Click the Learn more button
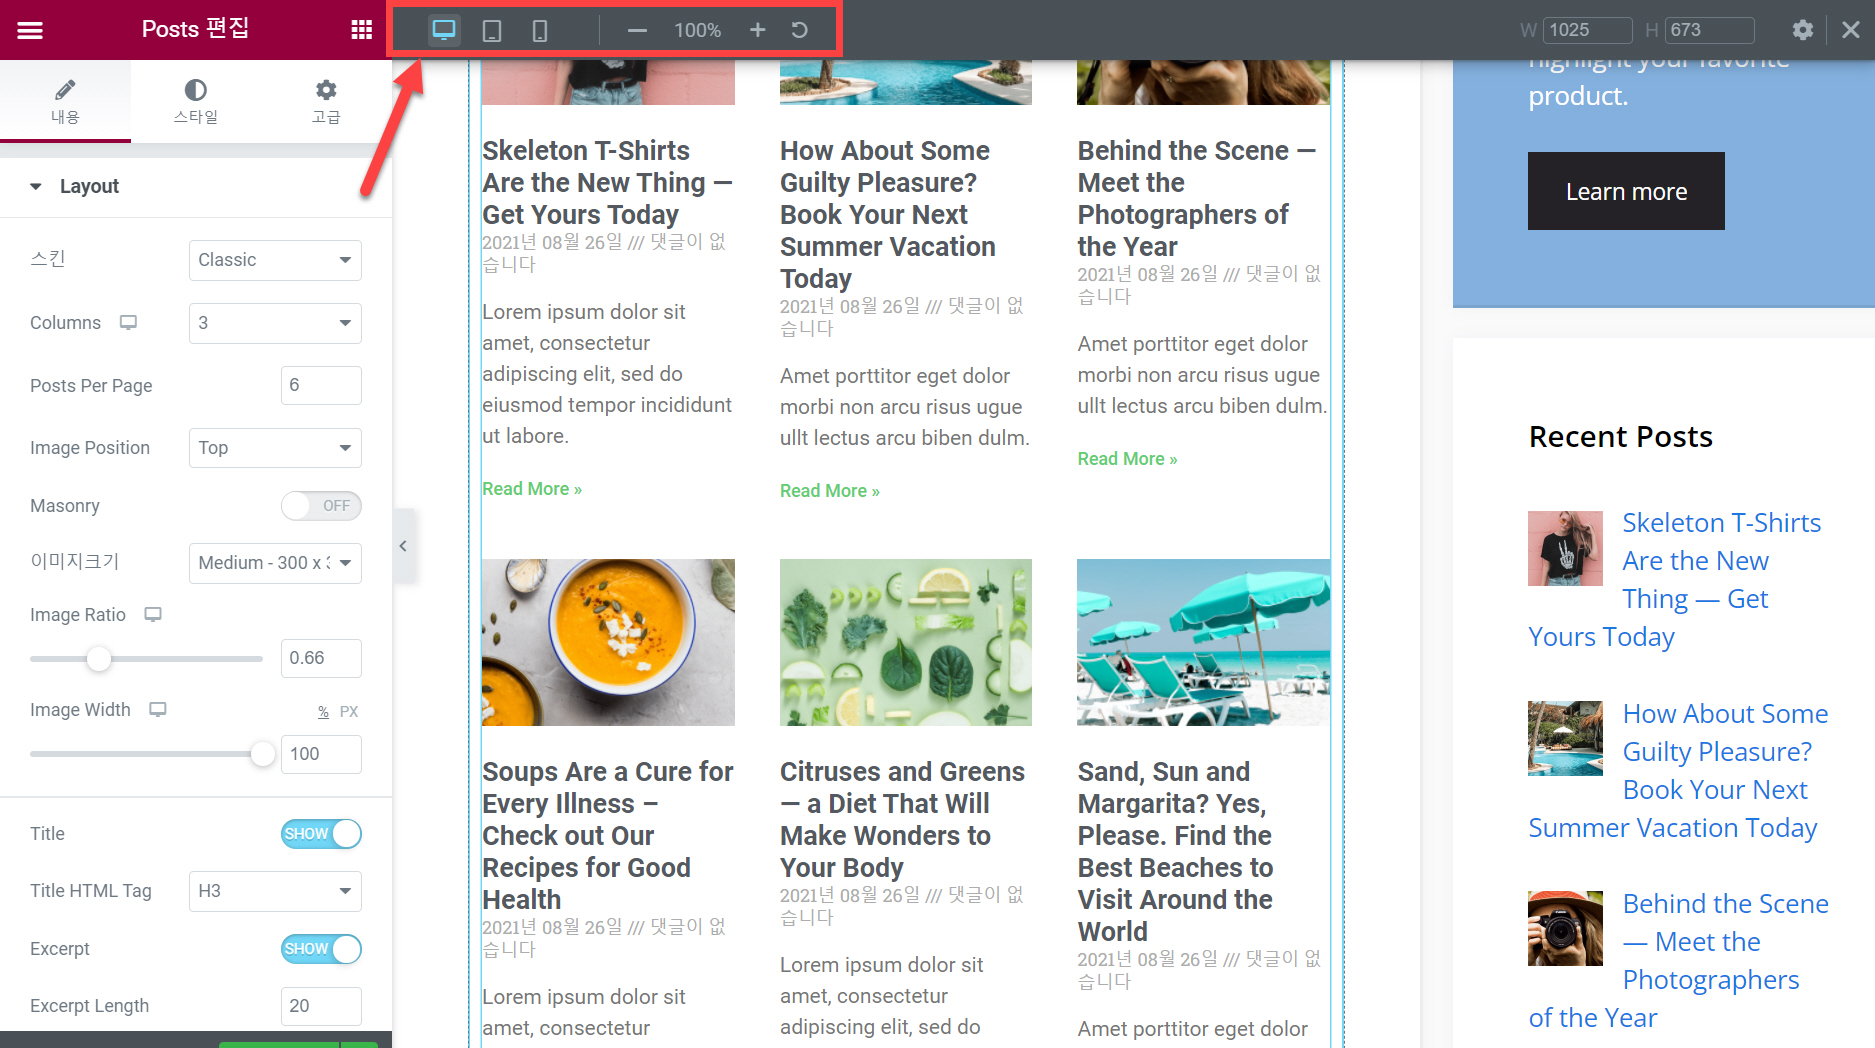This screenshot has height=1048, width=1875. 1626,191
